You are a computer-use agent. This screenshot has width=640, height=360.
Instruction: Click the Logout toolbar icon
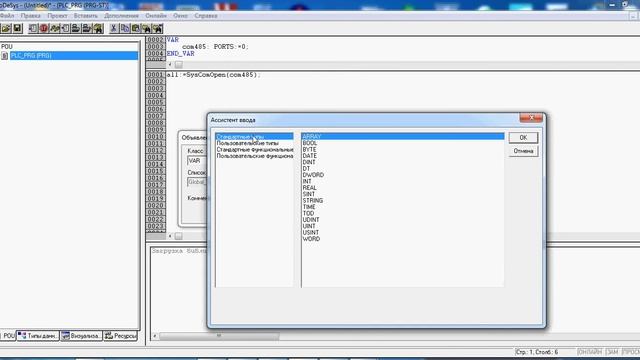(x=87, y=28)
